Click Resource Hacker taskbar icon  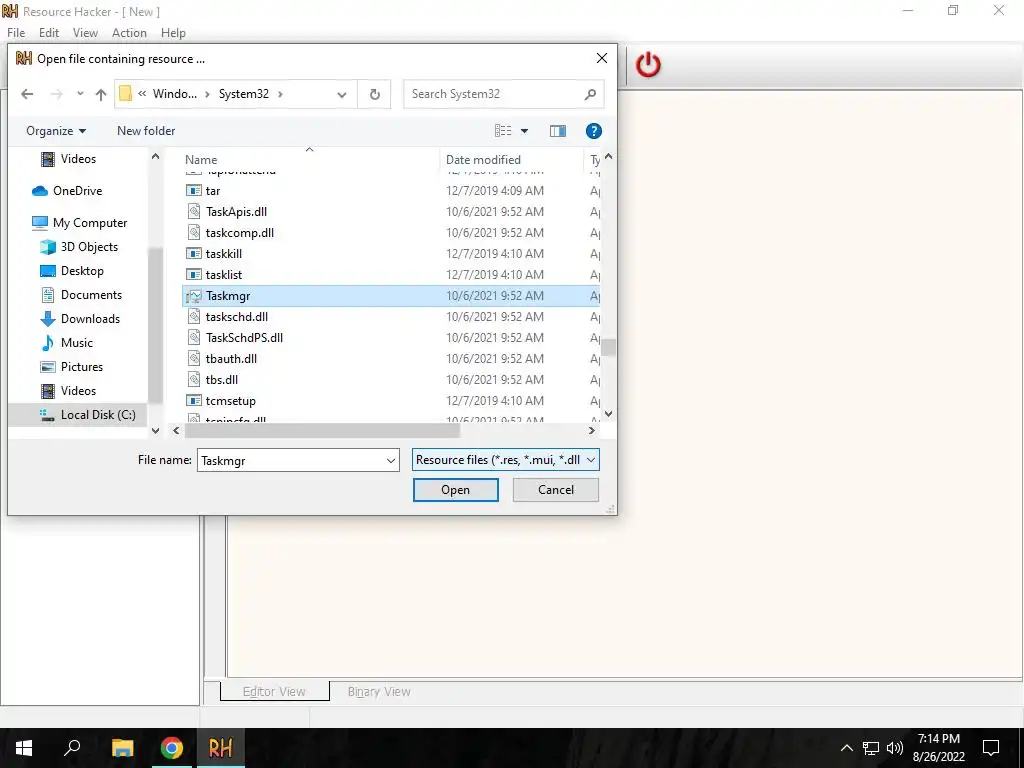coord(220,748)
